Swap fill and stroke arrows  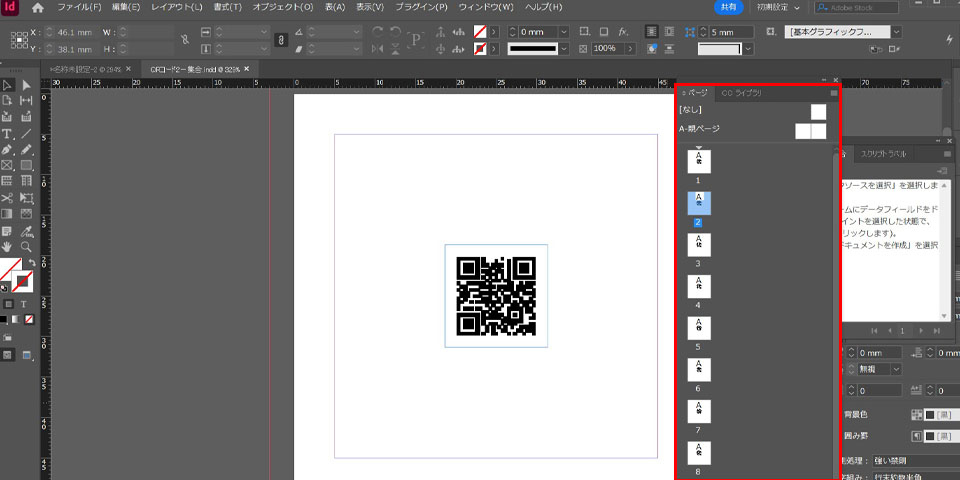(x=32, y=262)
